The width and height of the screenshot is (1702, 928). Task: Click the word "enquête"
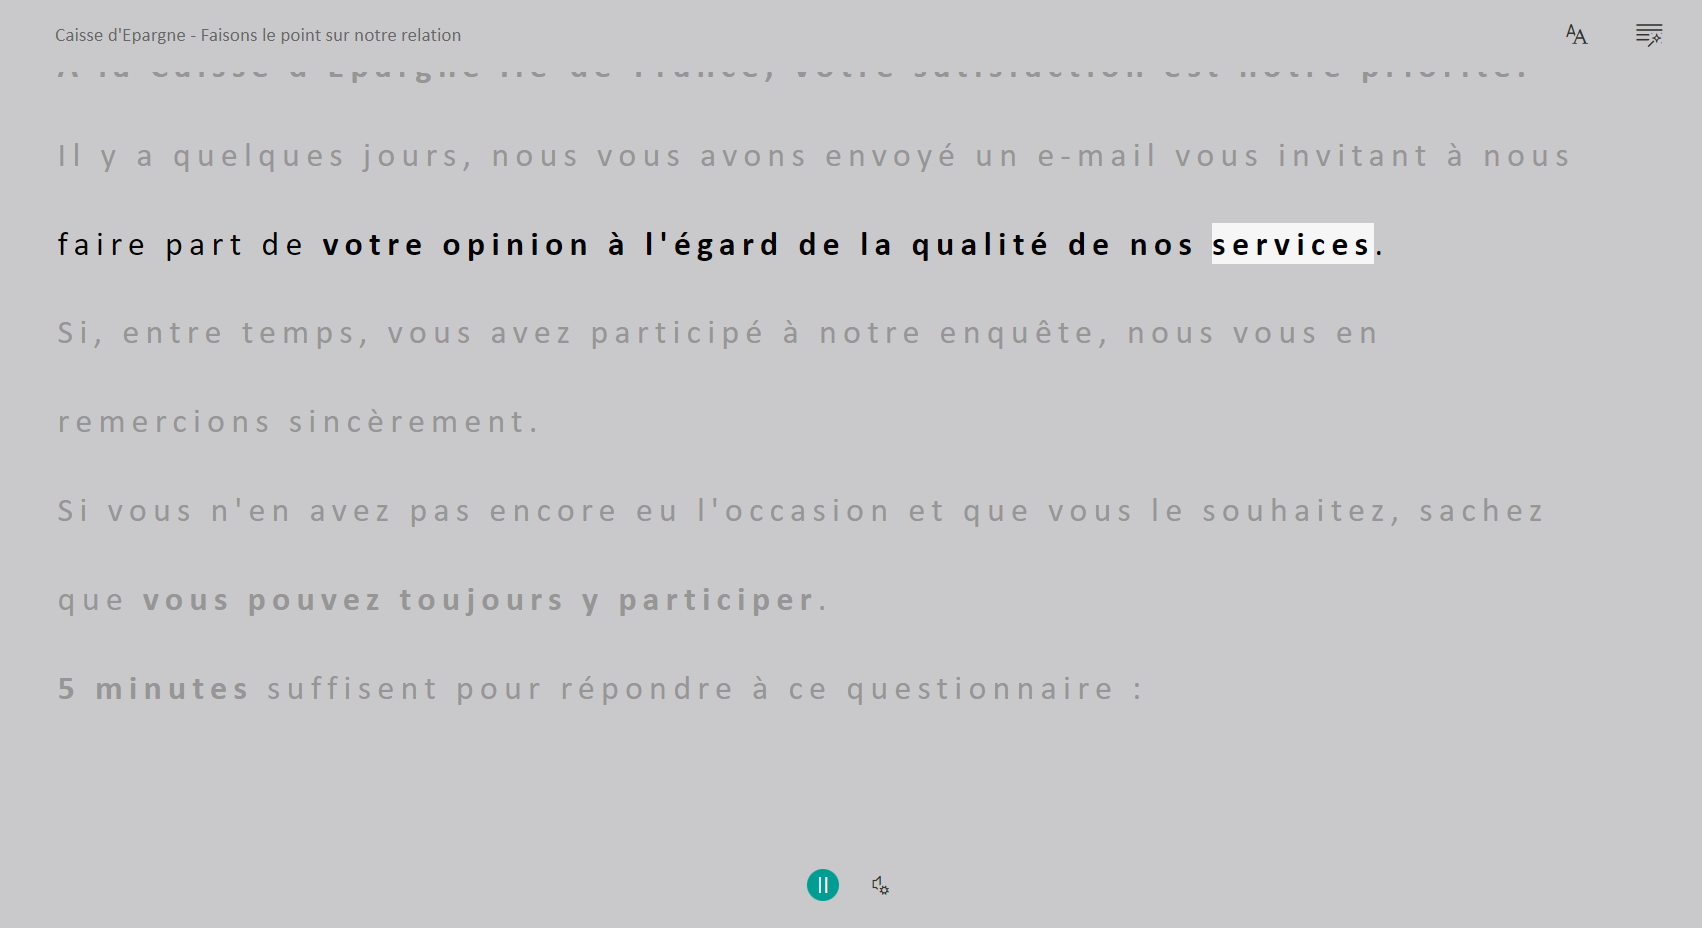(1017, 333)
